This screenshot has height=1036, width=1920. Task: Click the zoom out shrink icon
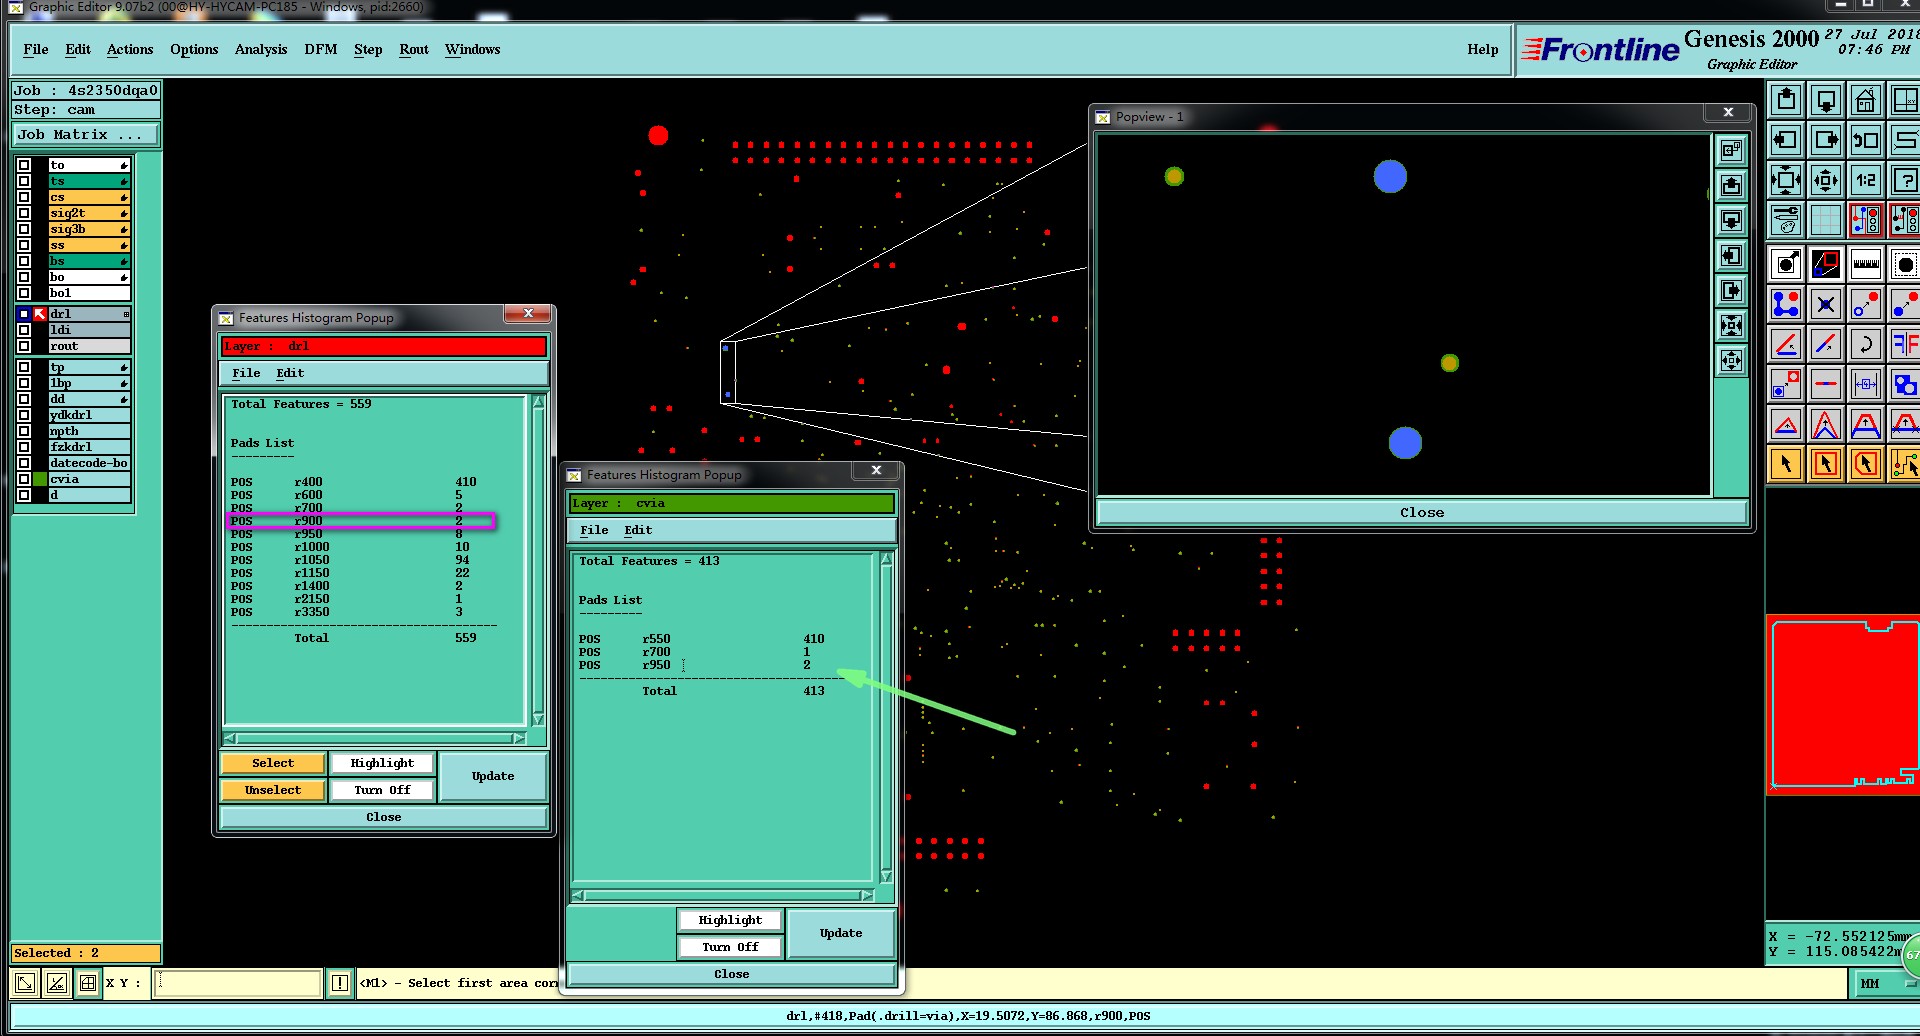pos(1826,180)
